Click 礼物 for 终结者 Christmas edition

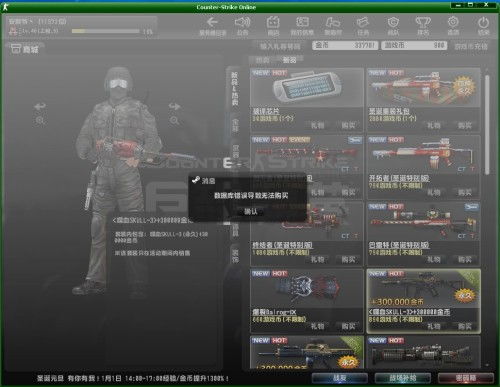click(x=317, y=259)
